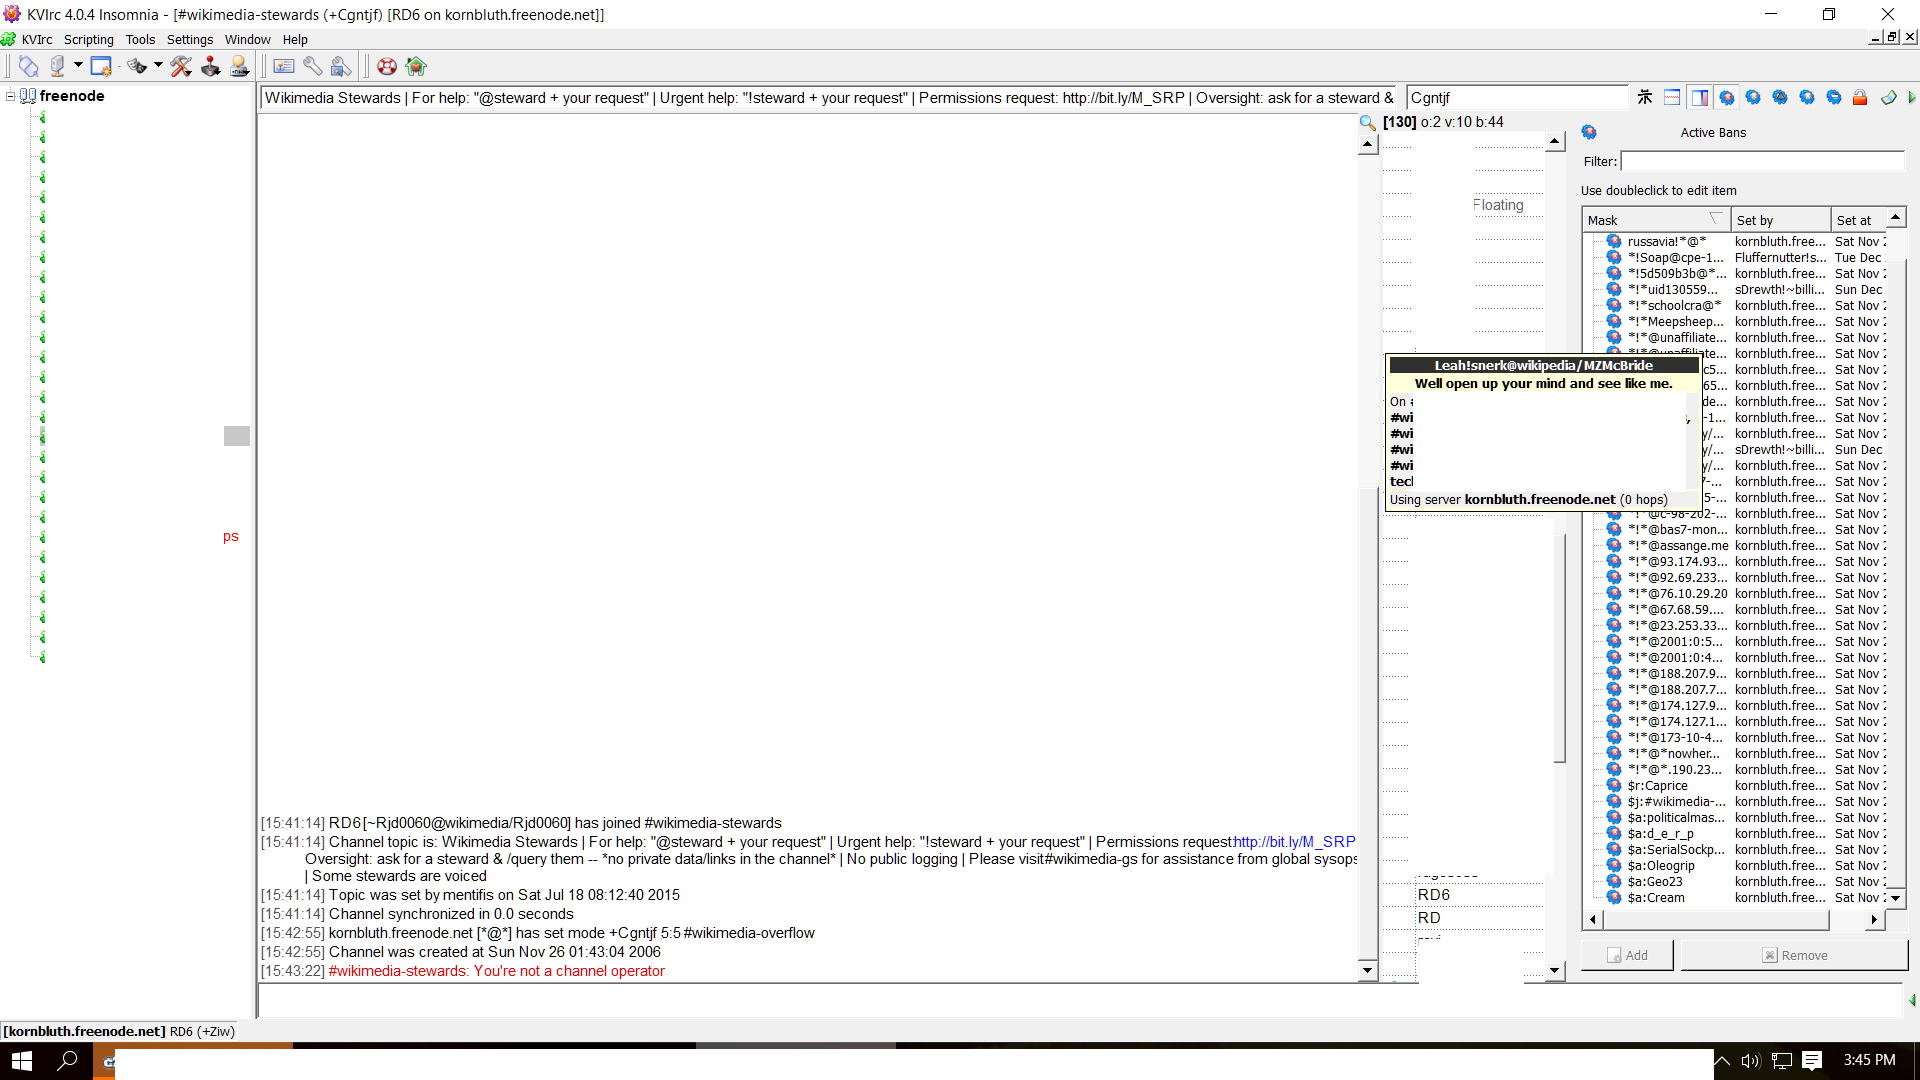Open the taskbar hidden icons chevron
The image size is (1920, 1080).
[1722, 1060]
